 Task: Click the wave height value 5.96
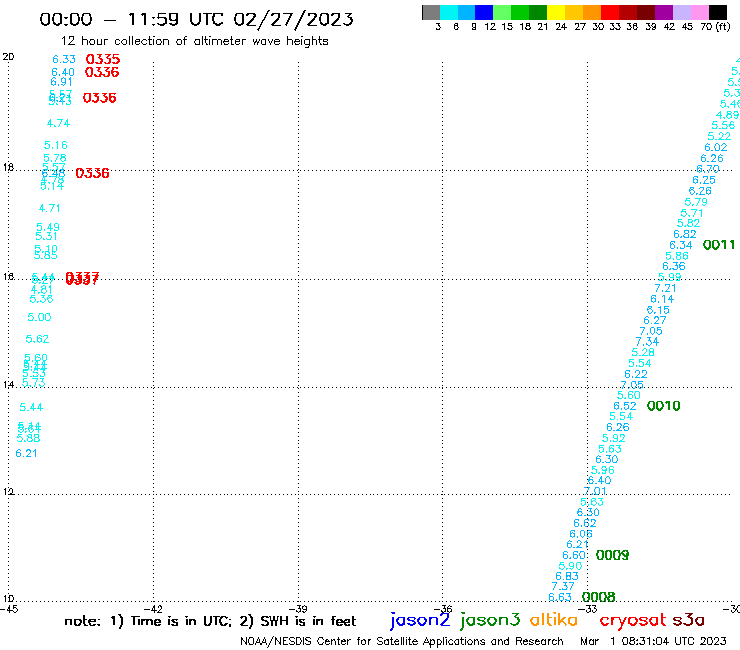(603, 470)
